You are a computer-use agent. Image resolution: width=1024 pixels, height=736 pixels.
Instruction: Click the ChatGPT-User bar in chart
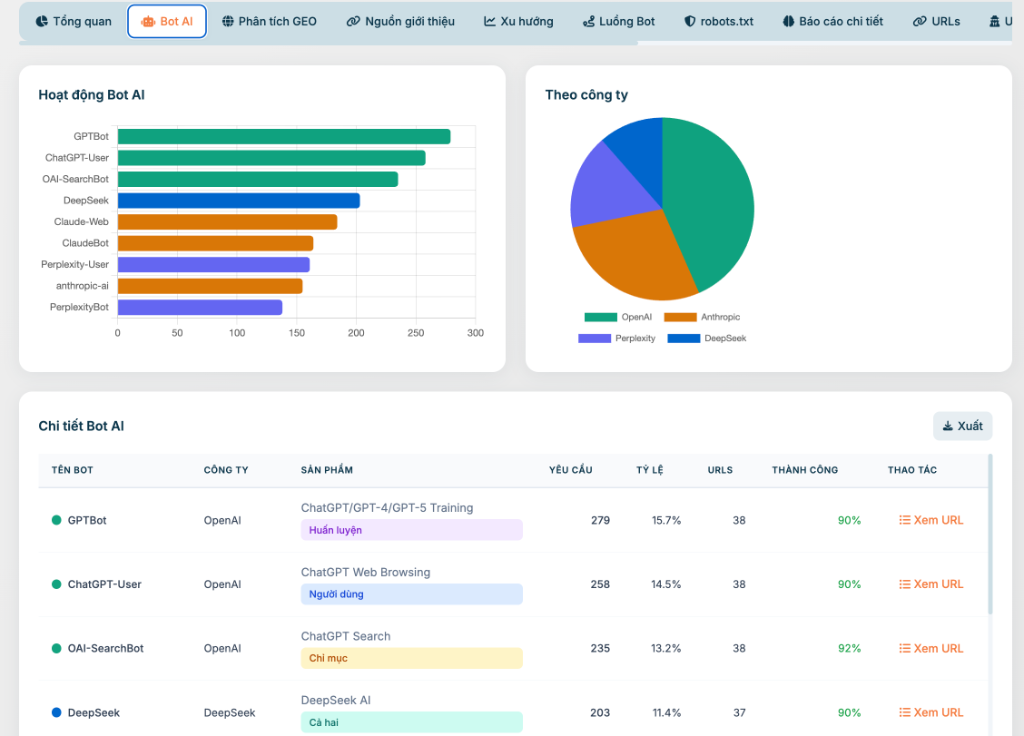pos(272,158)
